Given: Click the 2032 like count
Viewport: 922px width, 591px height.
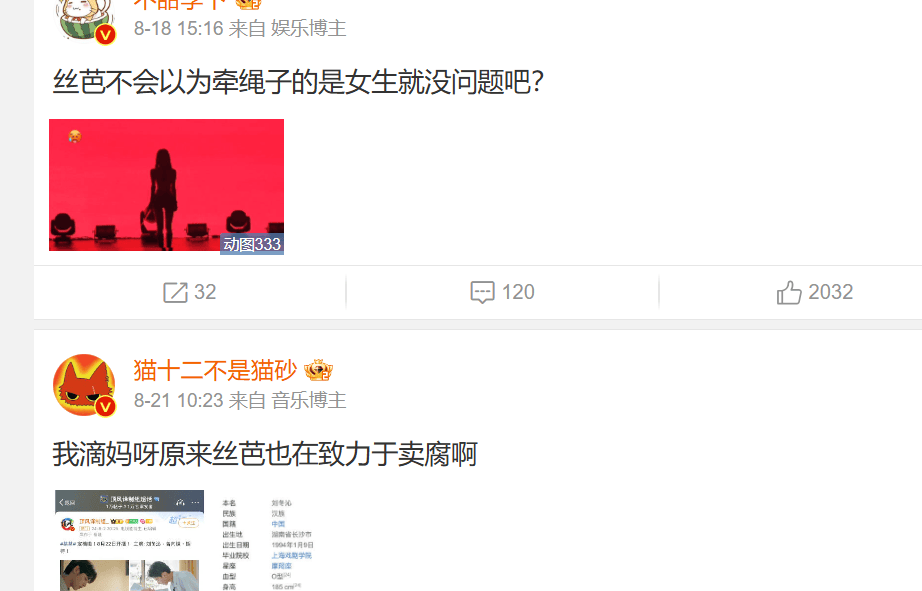Looking at the screenshot, I should 830,292.
